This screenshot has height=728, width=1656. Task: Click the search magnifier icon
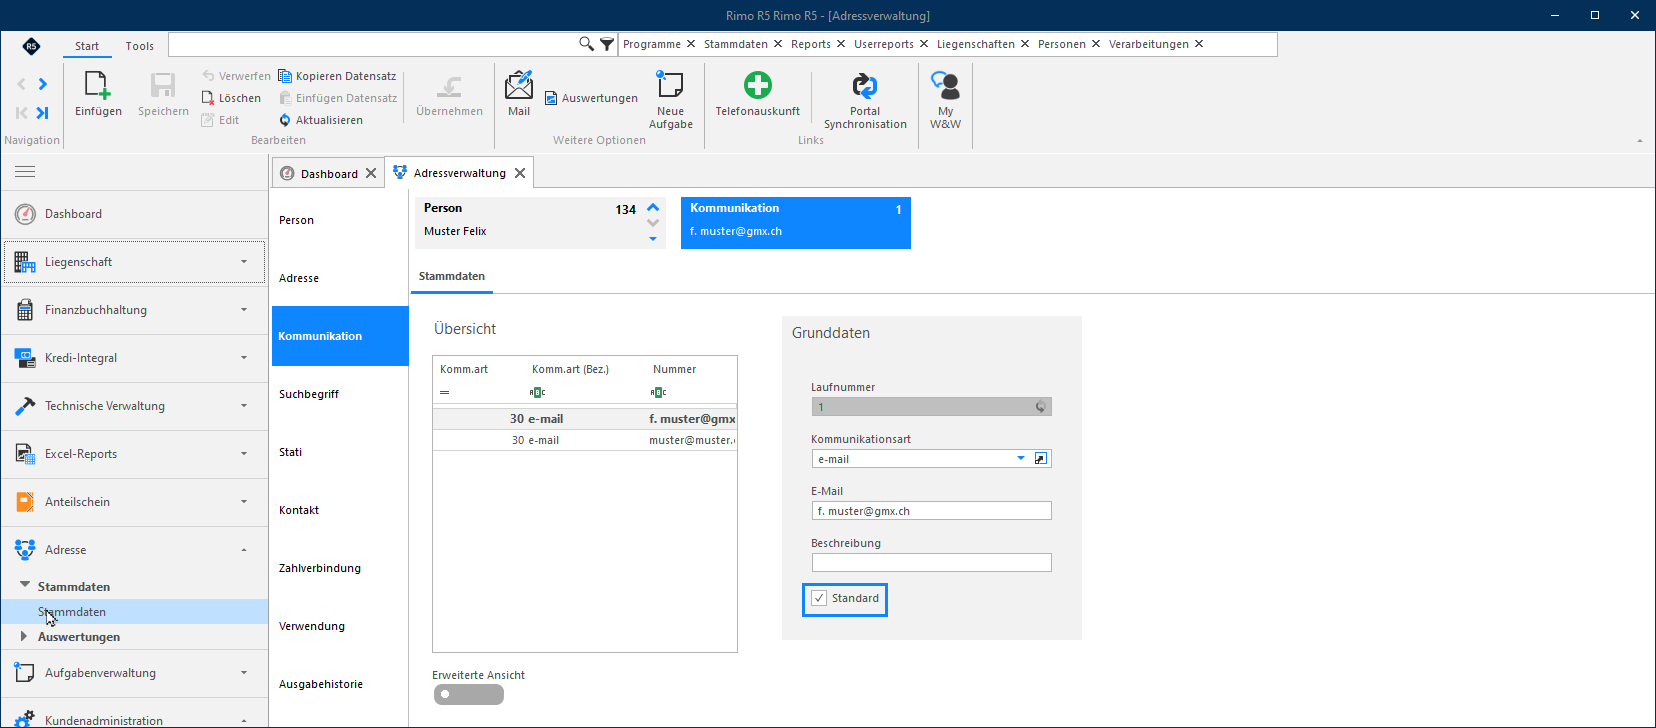[x=586, y=44]
